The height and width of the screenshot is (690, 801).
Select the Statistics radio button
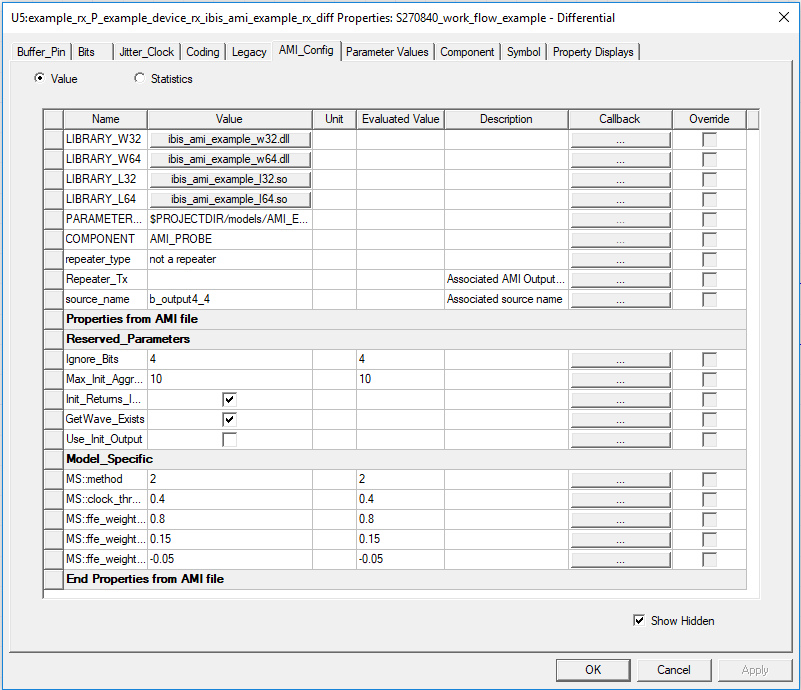point(140,78)
